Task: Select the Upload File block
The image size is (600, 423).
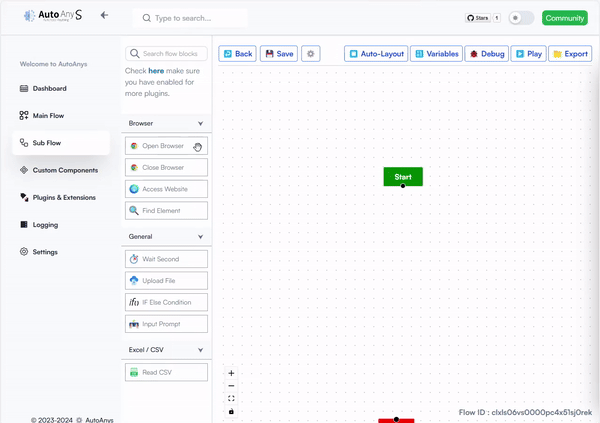Action: (x=166, y=281)
